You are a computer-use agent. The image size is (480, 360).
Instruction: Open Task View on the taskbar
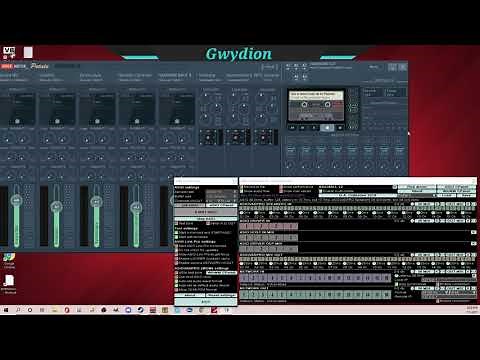coord(42,310)
